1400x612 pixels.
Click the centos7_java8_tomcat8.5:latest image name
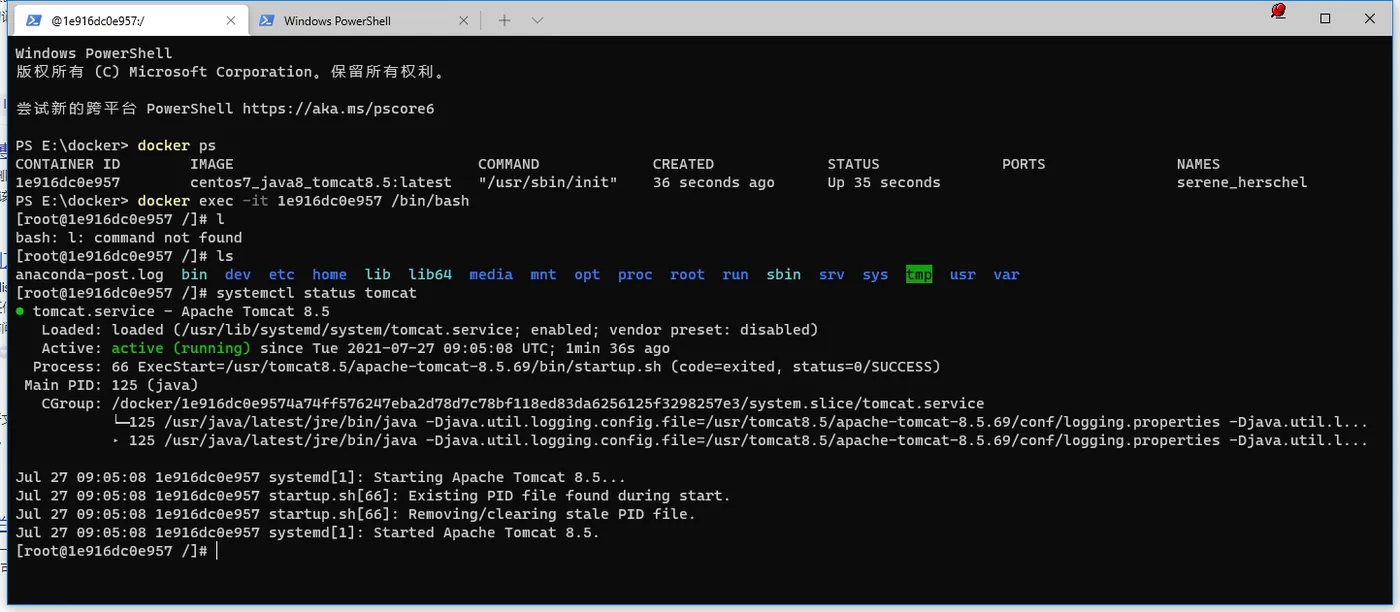click(x=320, y=183)
